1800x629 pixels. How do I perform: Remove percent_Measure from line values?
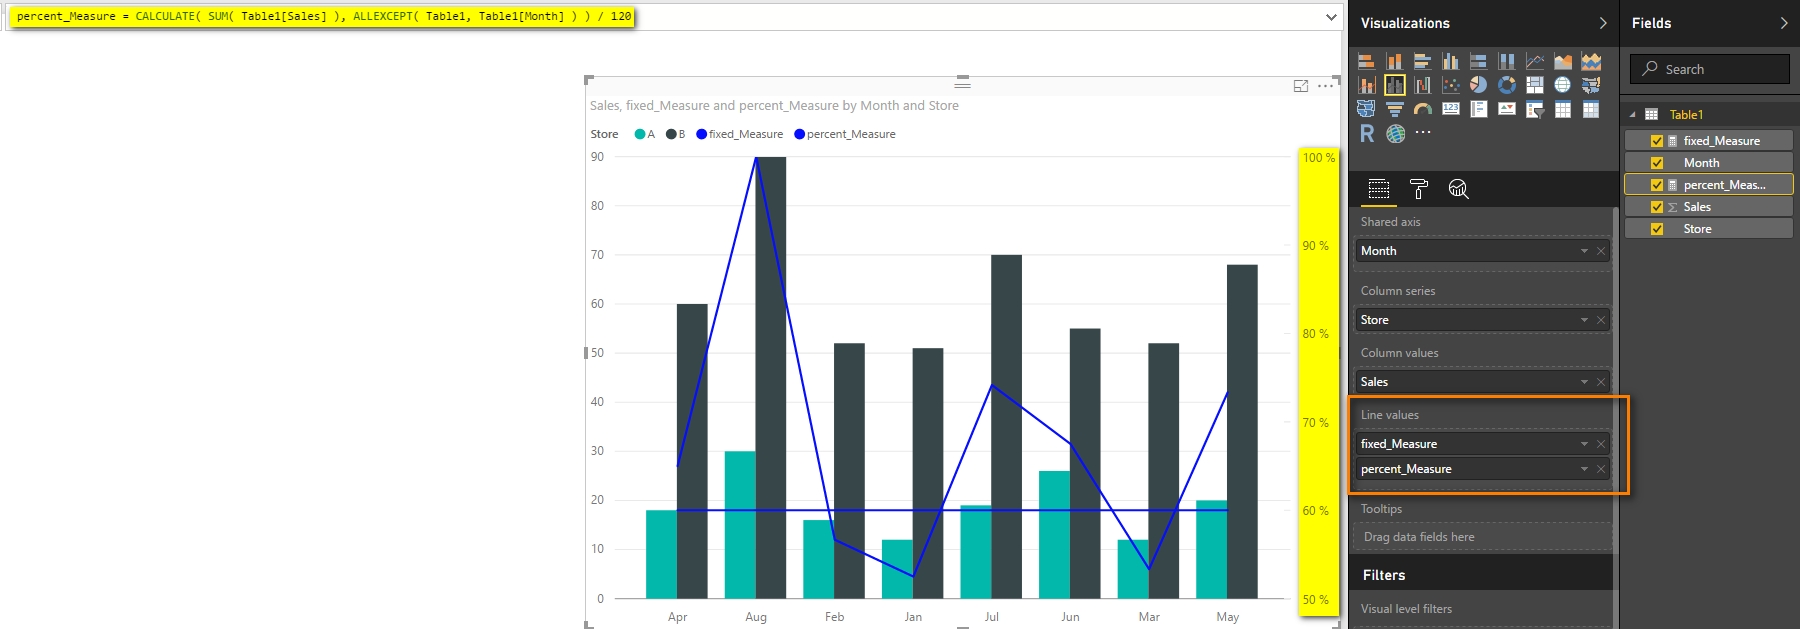point(1601,469)
